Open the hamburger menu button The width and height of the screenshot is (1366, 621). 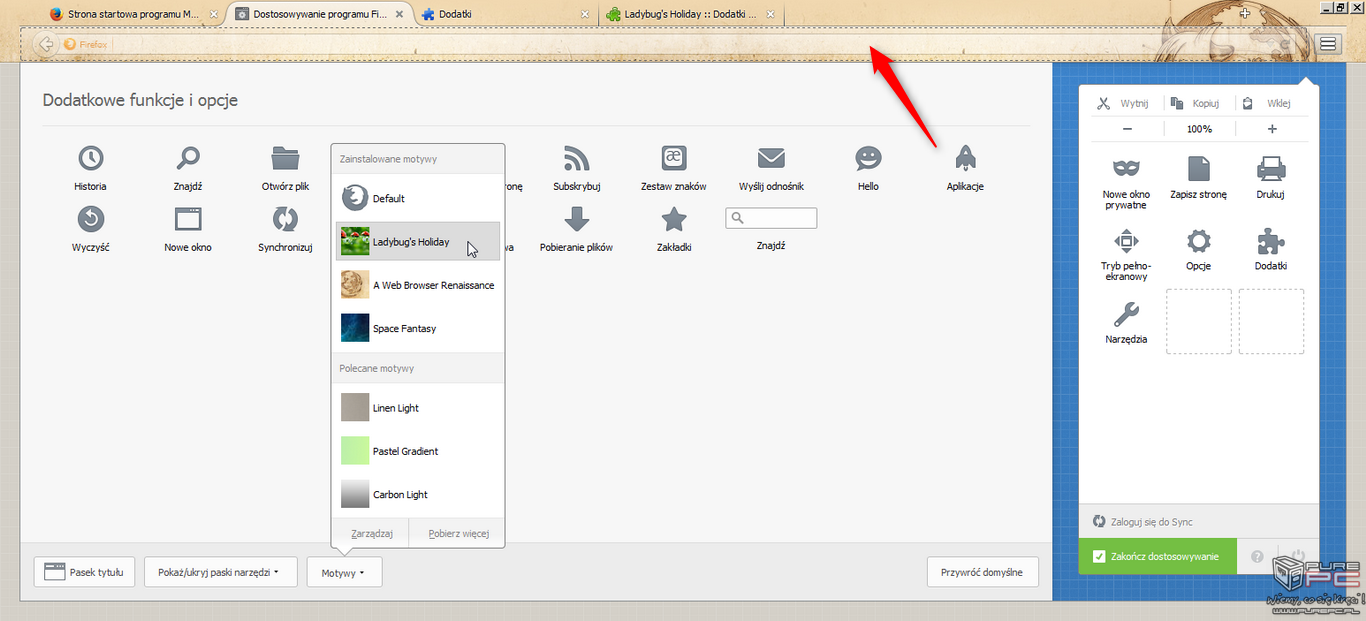click(1327, 44)
